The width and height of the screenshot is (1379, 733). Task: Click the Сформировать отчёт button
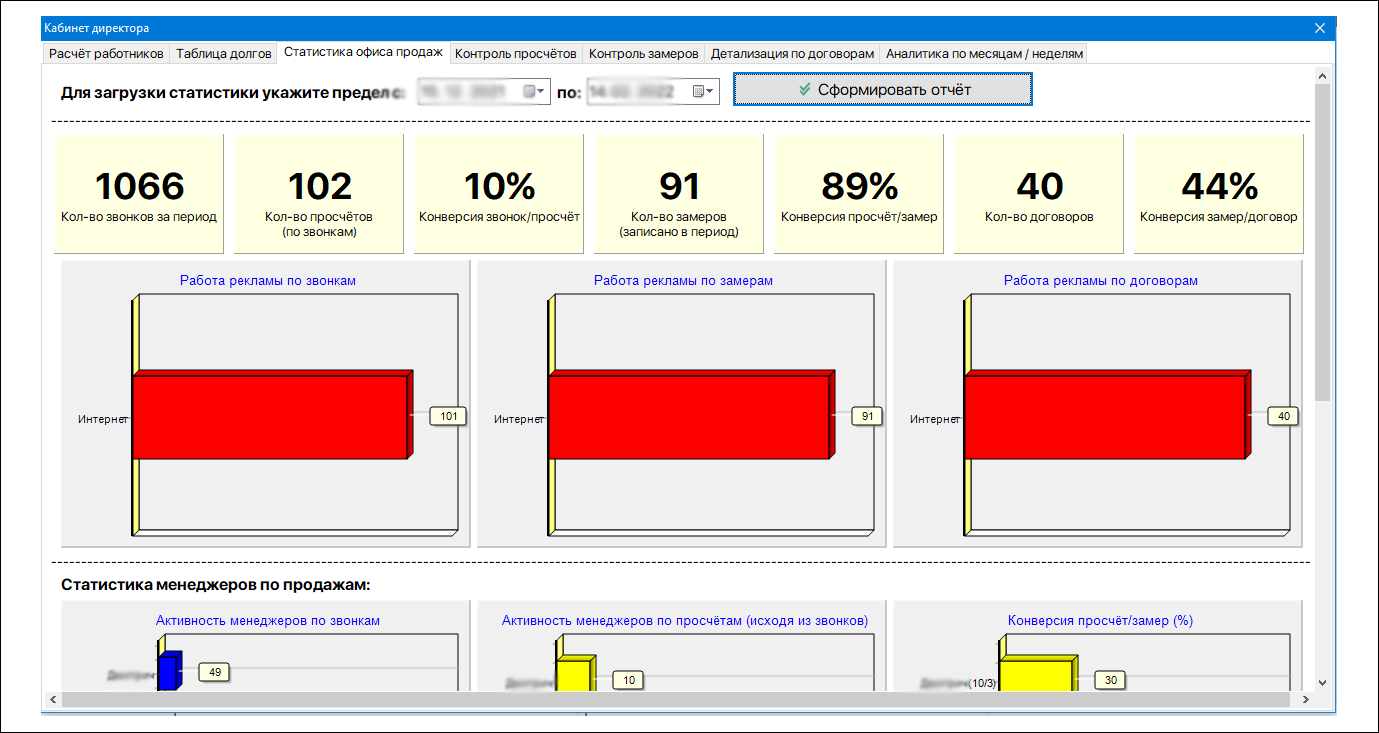click(x=882, y=89)
